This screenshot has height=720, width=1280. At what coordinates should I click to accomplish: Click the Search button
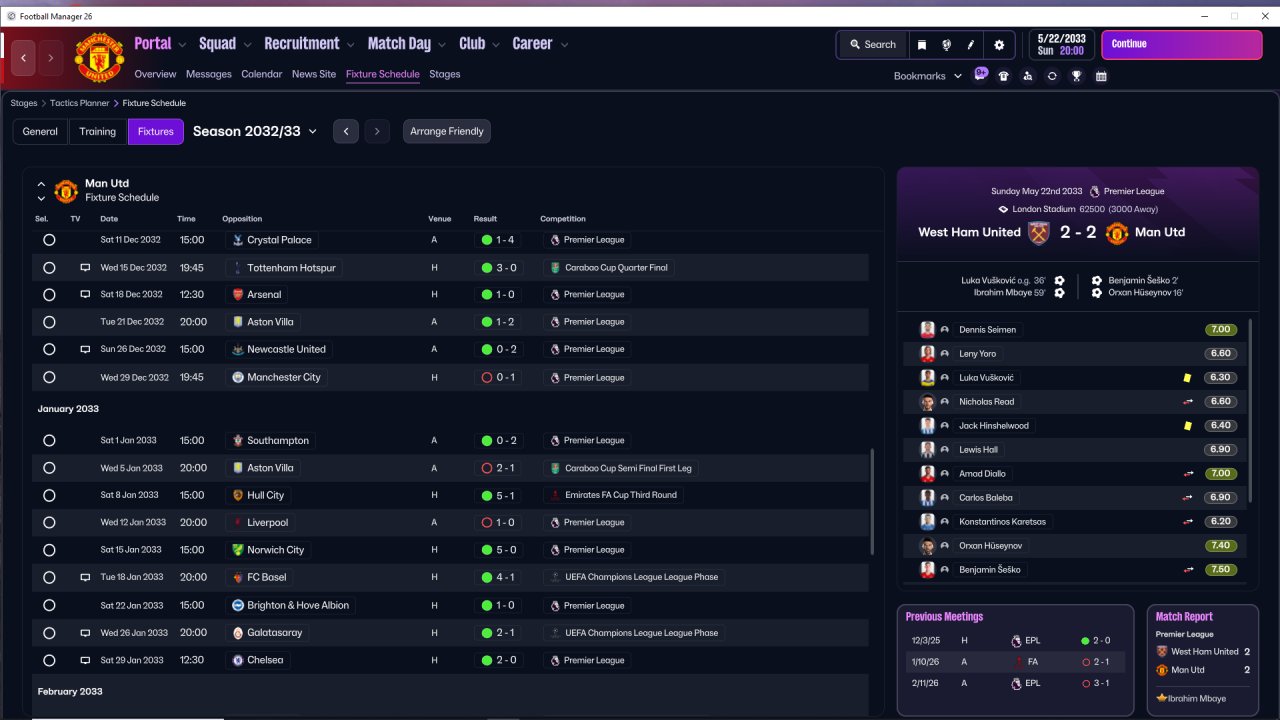pos(873,45)
